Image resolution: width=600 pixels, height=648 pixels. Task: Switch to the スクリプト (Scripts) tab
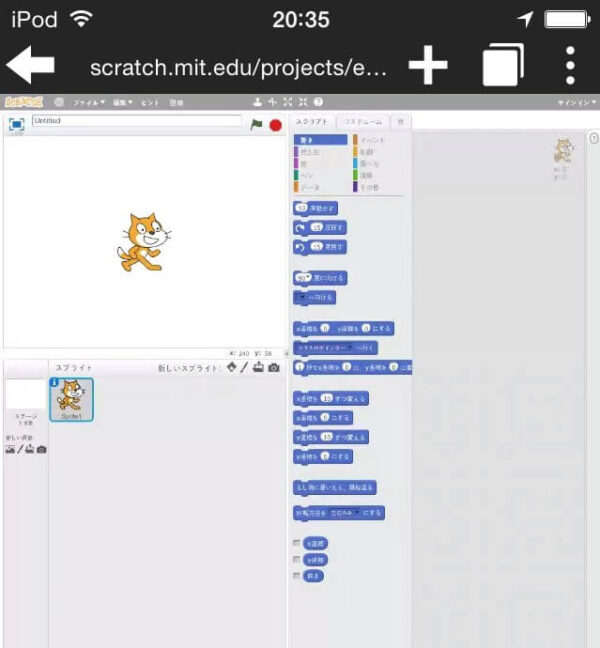(x=312, y=122)
